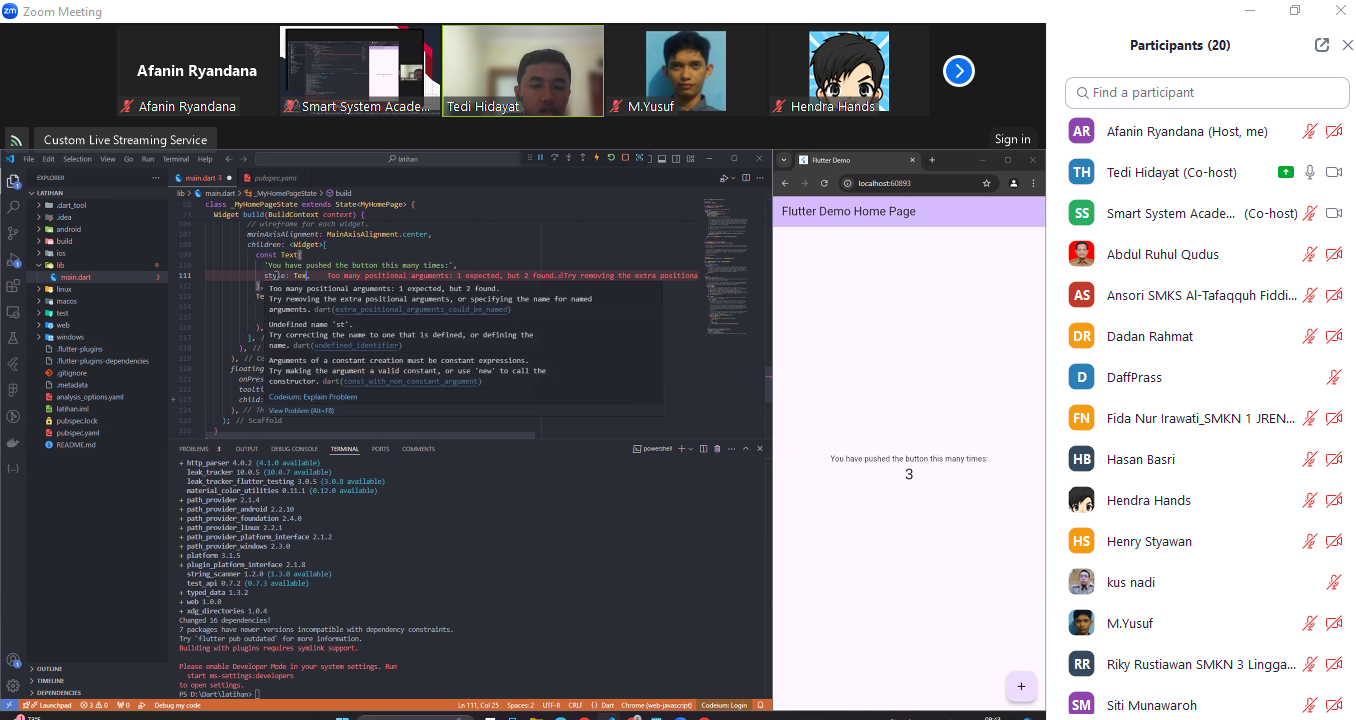Open the Extensions view in VS Code
The width and height of the screenshot is (1356, 720).
pos(13,286)
